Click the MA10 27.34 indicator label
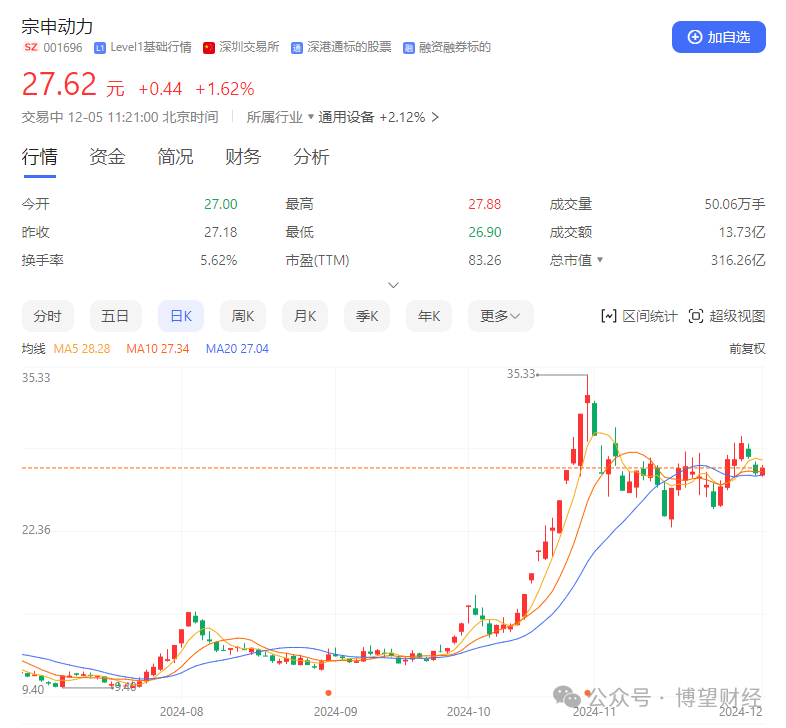Viewport: 786px width, 728px height. point(158,348)
